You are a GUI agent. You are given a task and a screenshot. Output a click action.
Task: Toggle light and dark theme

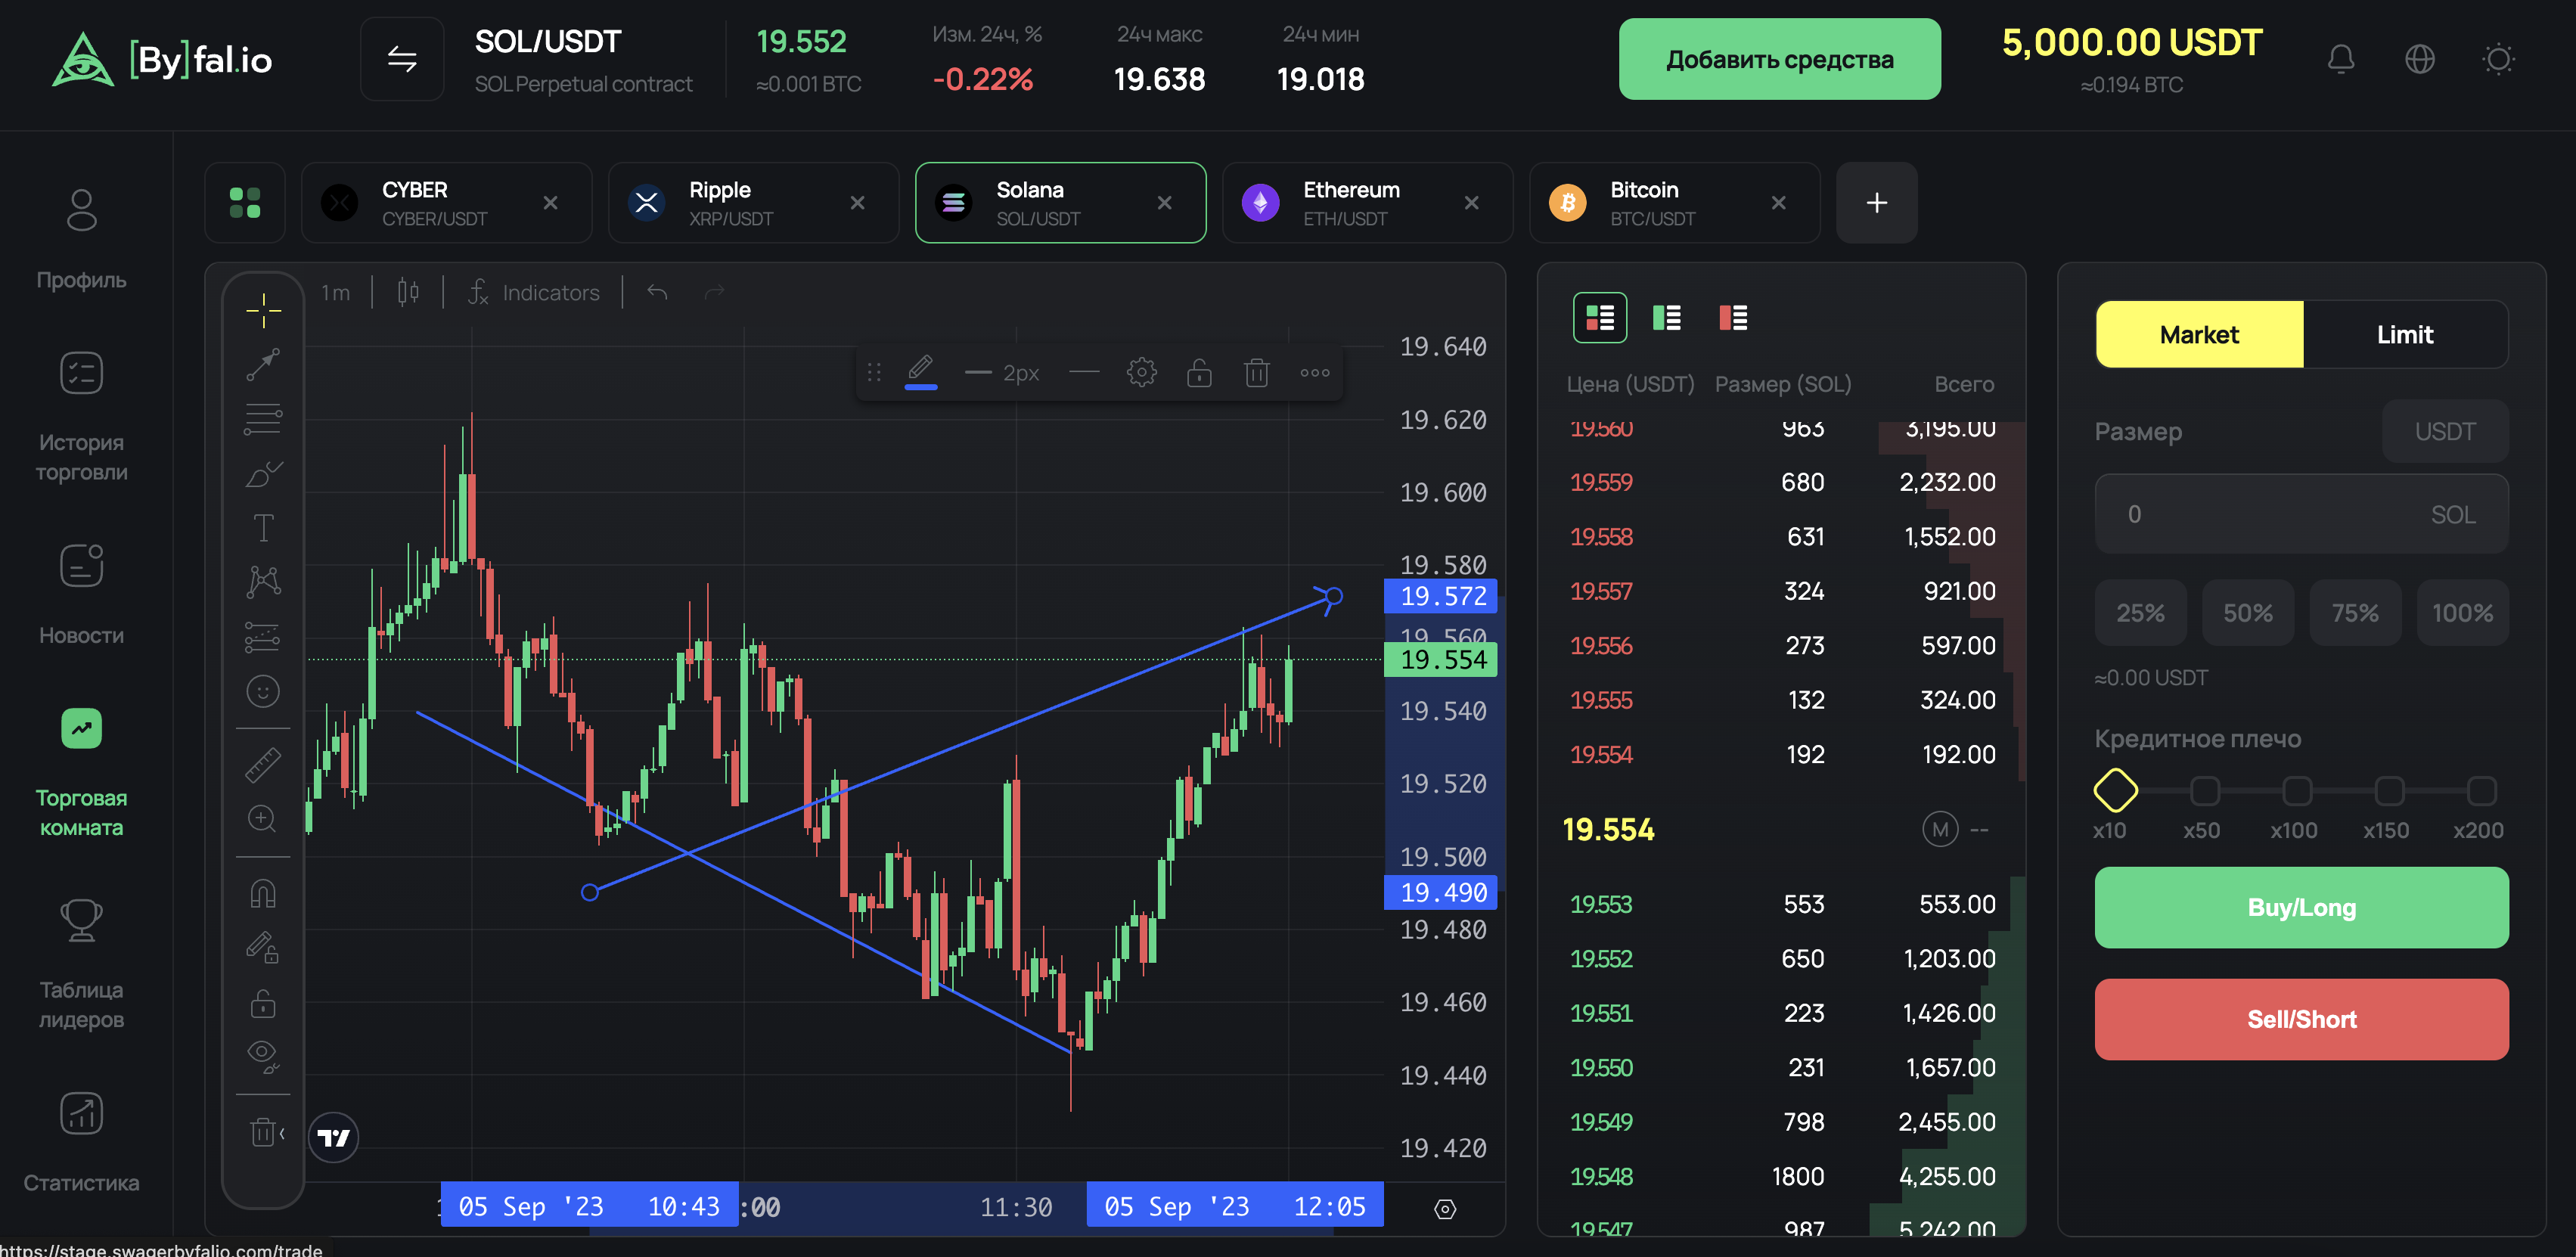(x=2498, y=59)
